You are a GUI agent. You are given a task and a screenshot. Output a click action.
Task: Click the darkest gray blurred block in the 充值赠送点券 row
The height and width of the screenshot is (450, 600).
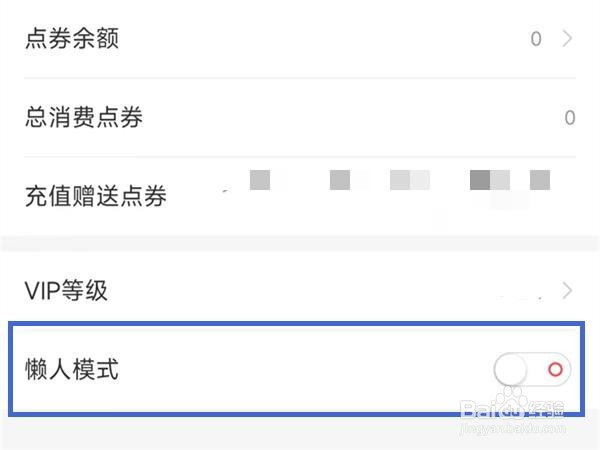coord(480,180)
